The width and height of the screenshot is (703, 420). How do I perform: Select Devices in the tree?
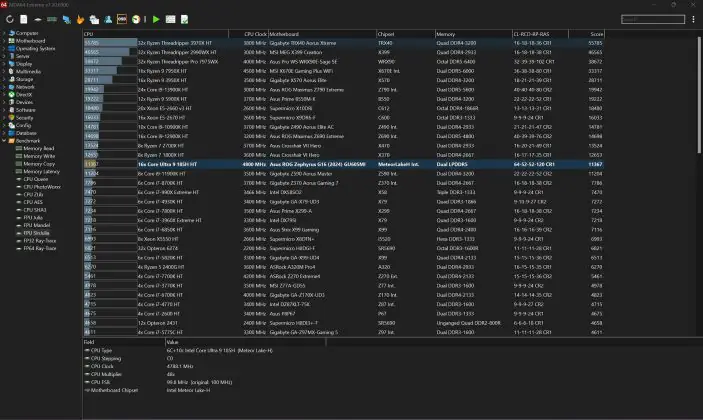[x=24, y=102]
